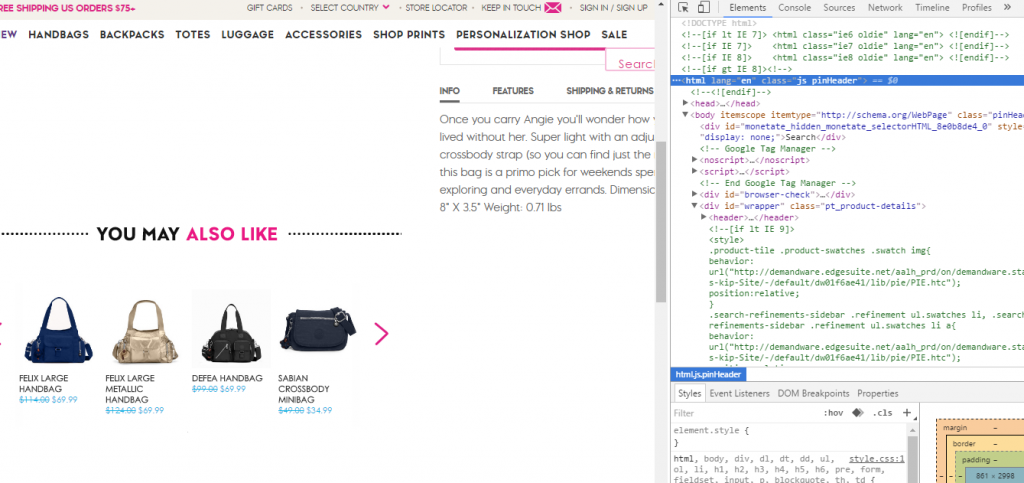Image resolution: width=1024 pixels, height=483 pixels.
Task: Open the Sale menu
Action: pyautogui.click(x=614, y=35)
